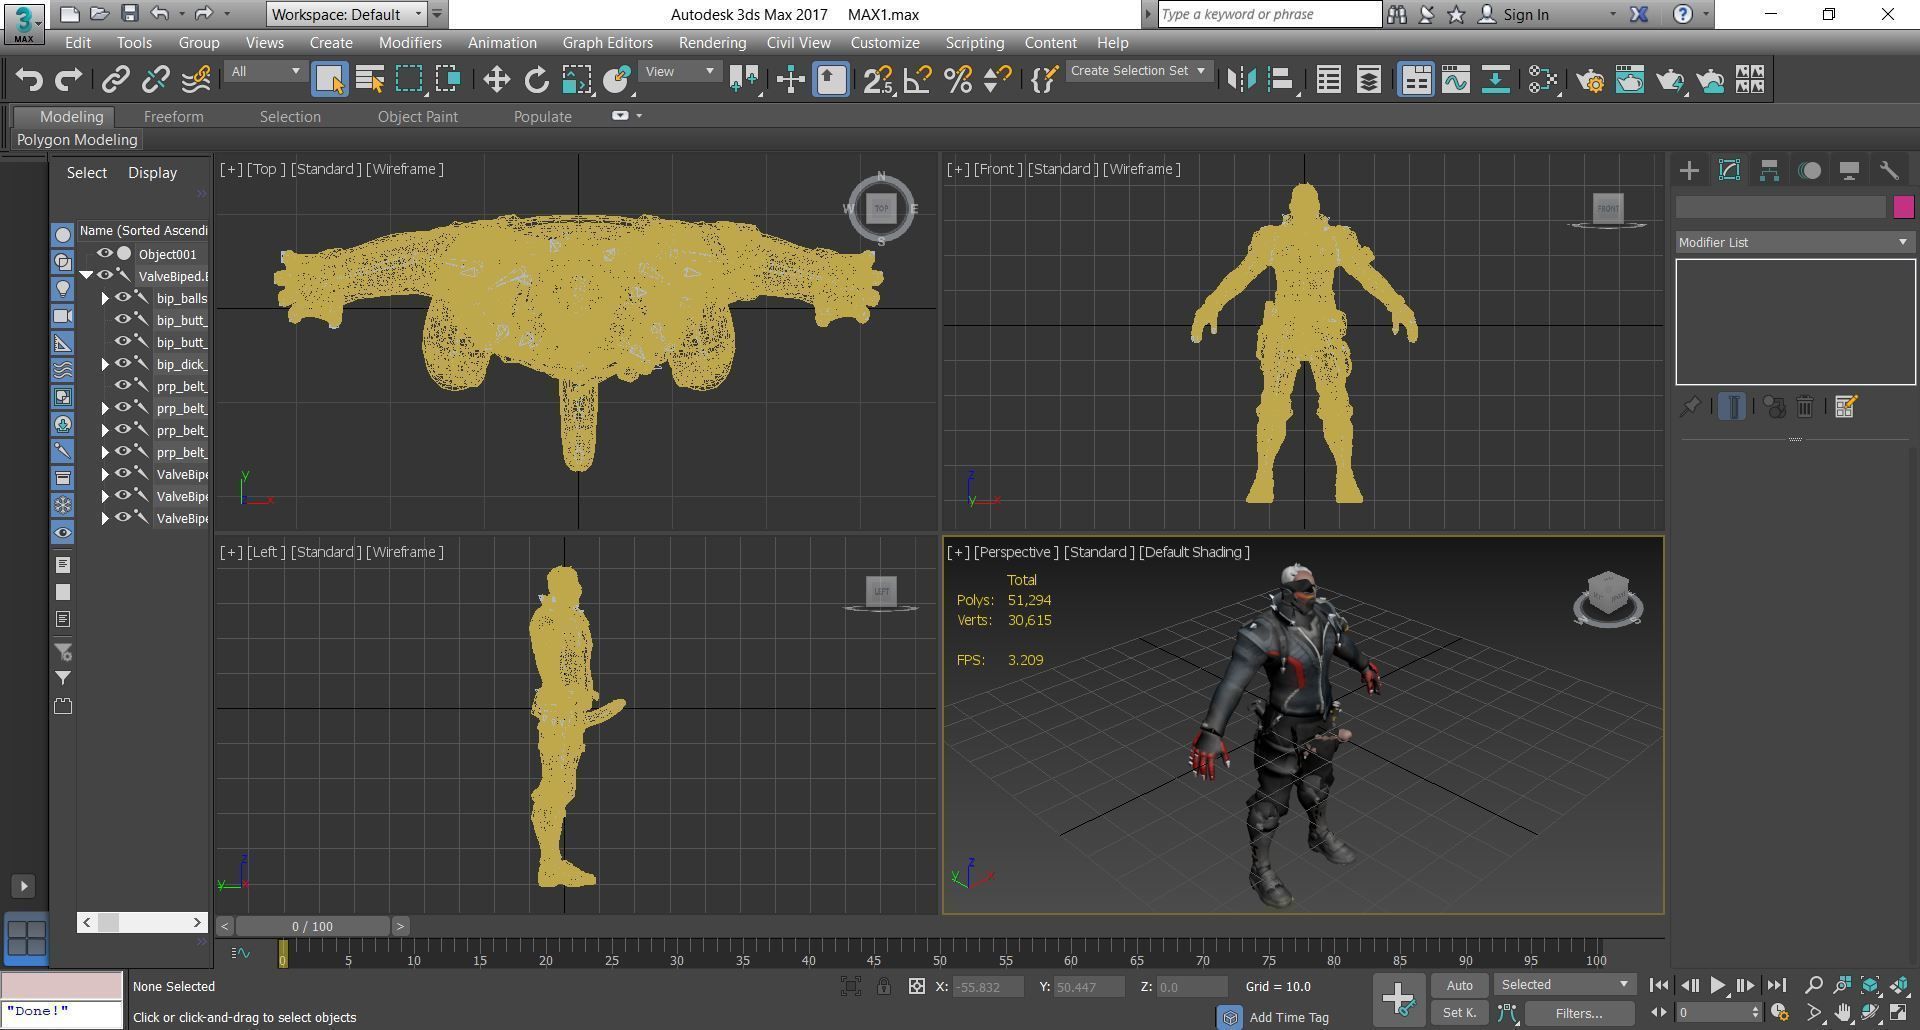Open Render Setup dialog

1590,80
